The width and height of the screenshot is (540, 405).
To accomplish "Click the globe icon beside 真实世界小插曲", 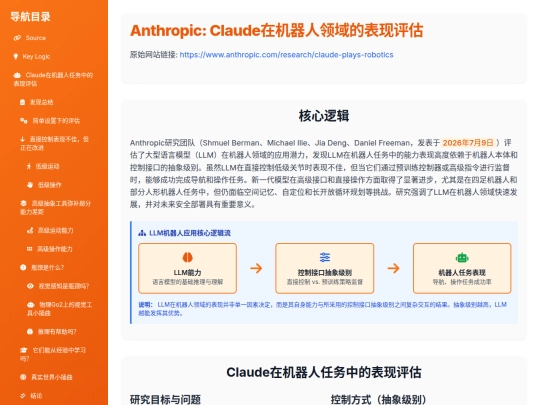I will coord(23,377).
